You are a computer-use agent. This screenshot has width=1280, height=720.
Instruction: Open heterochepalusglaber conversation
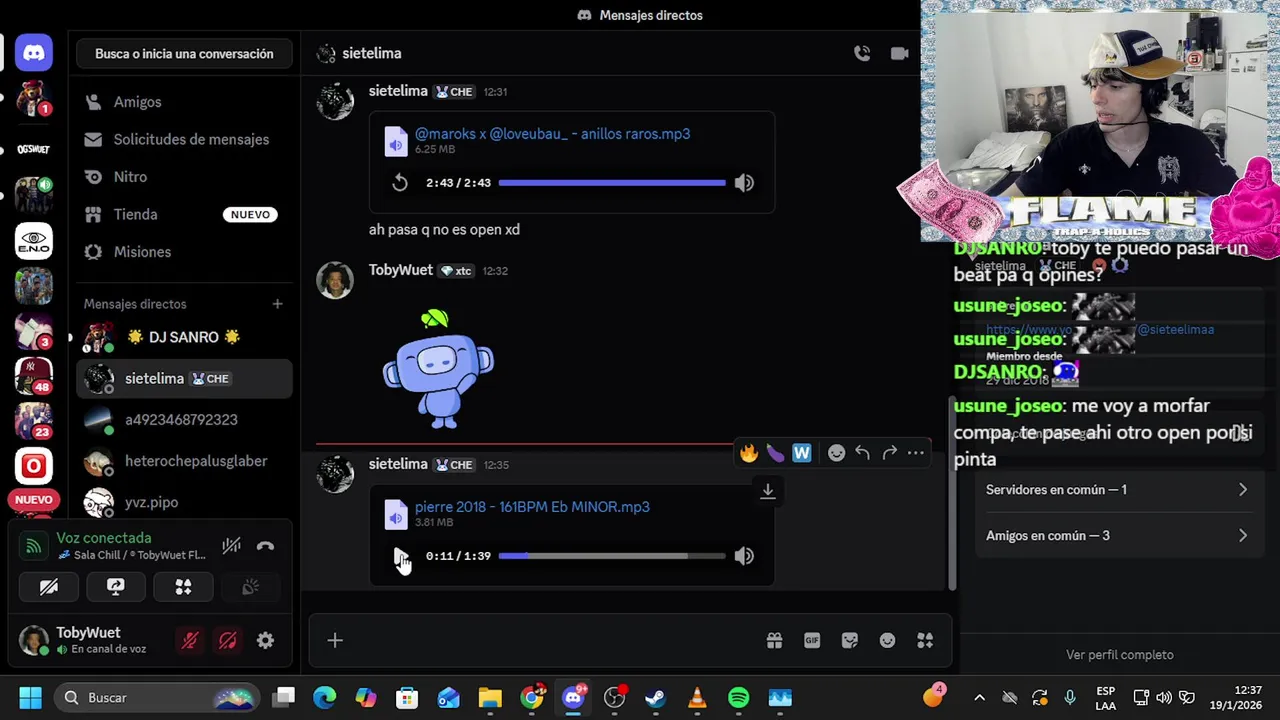click(x=184, y=461)
